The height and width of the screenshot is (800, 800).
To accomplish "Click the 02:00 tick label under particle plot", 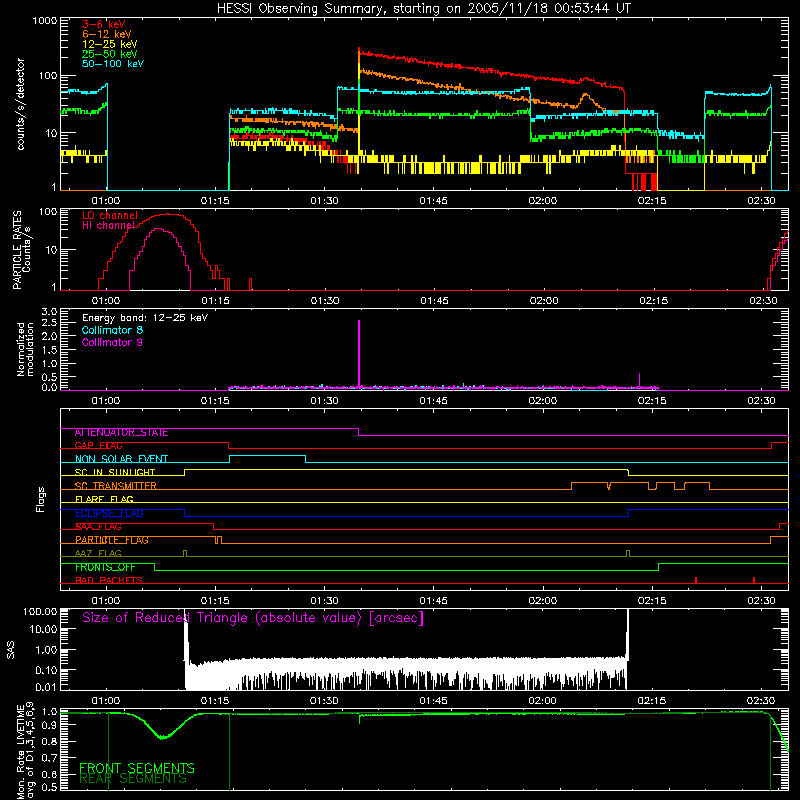I will click(544, 301).
